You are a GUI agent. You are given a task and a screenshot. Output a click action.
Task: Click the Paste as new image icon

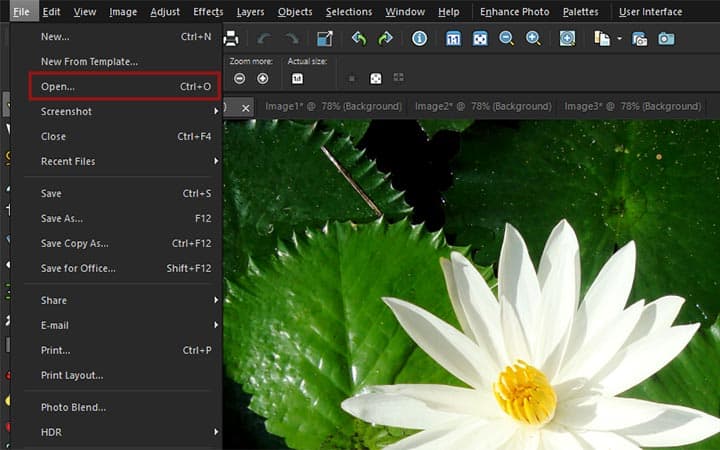point(602,39)
